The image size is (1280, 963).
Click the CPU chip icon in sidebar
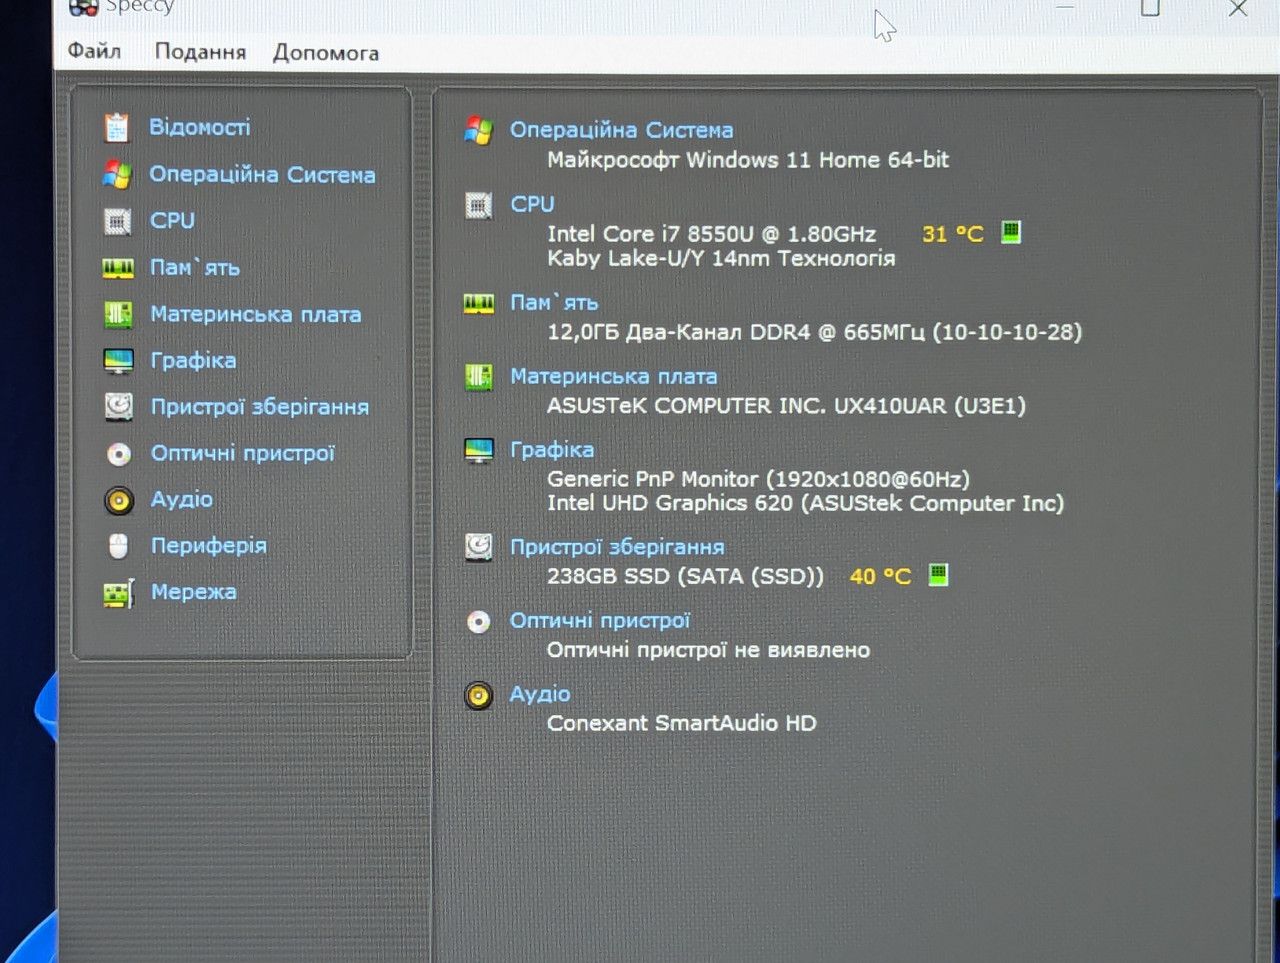click(x=118, y=221)
